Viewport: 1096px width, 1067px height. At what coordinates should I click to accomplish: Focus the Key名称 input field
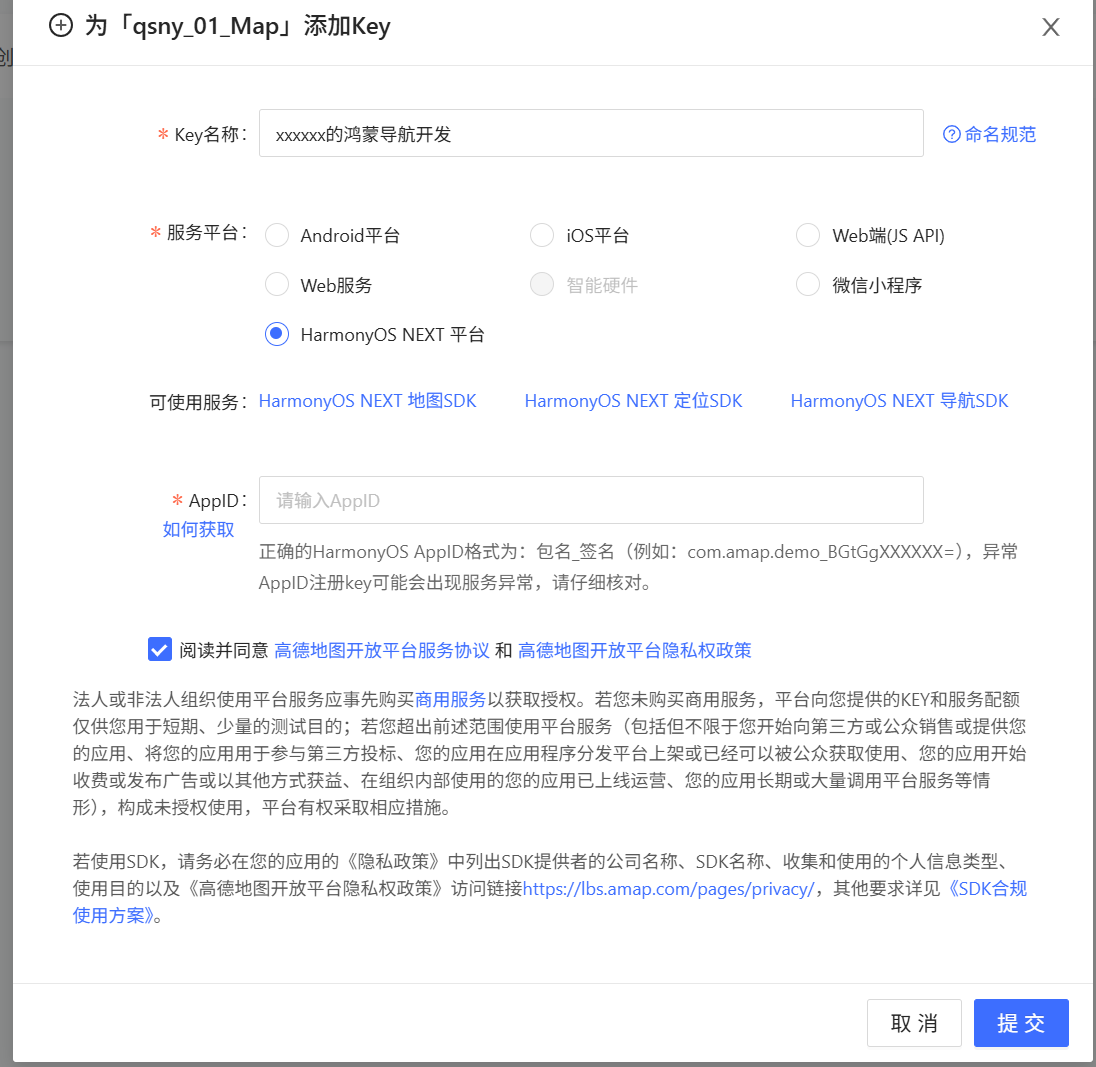(x=591, y=133)
